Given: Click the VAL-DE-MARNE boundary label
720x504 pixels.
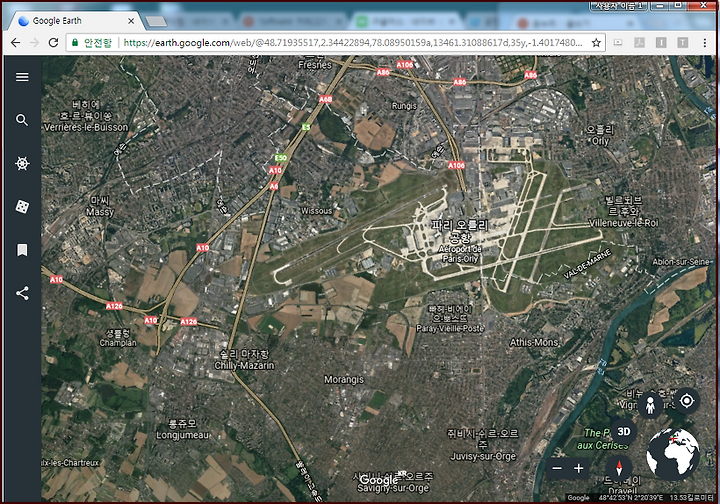Looking at the screenshot, I should coord(587,264).
